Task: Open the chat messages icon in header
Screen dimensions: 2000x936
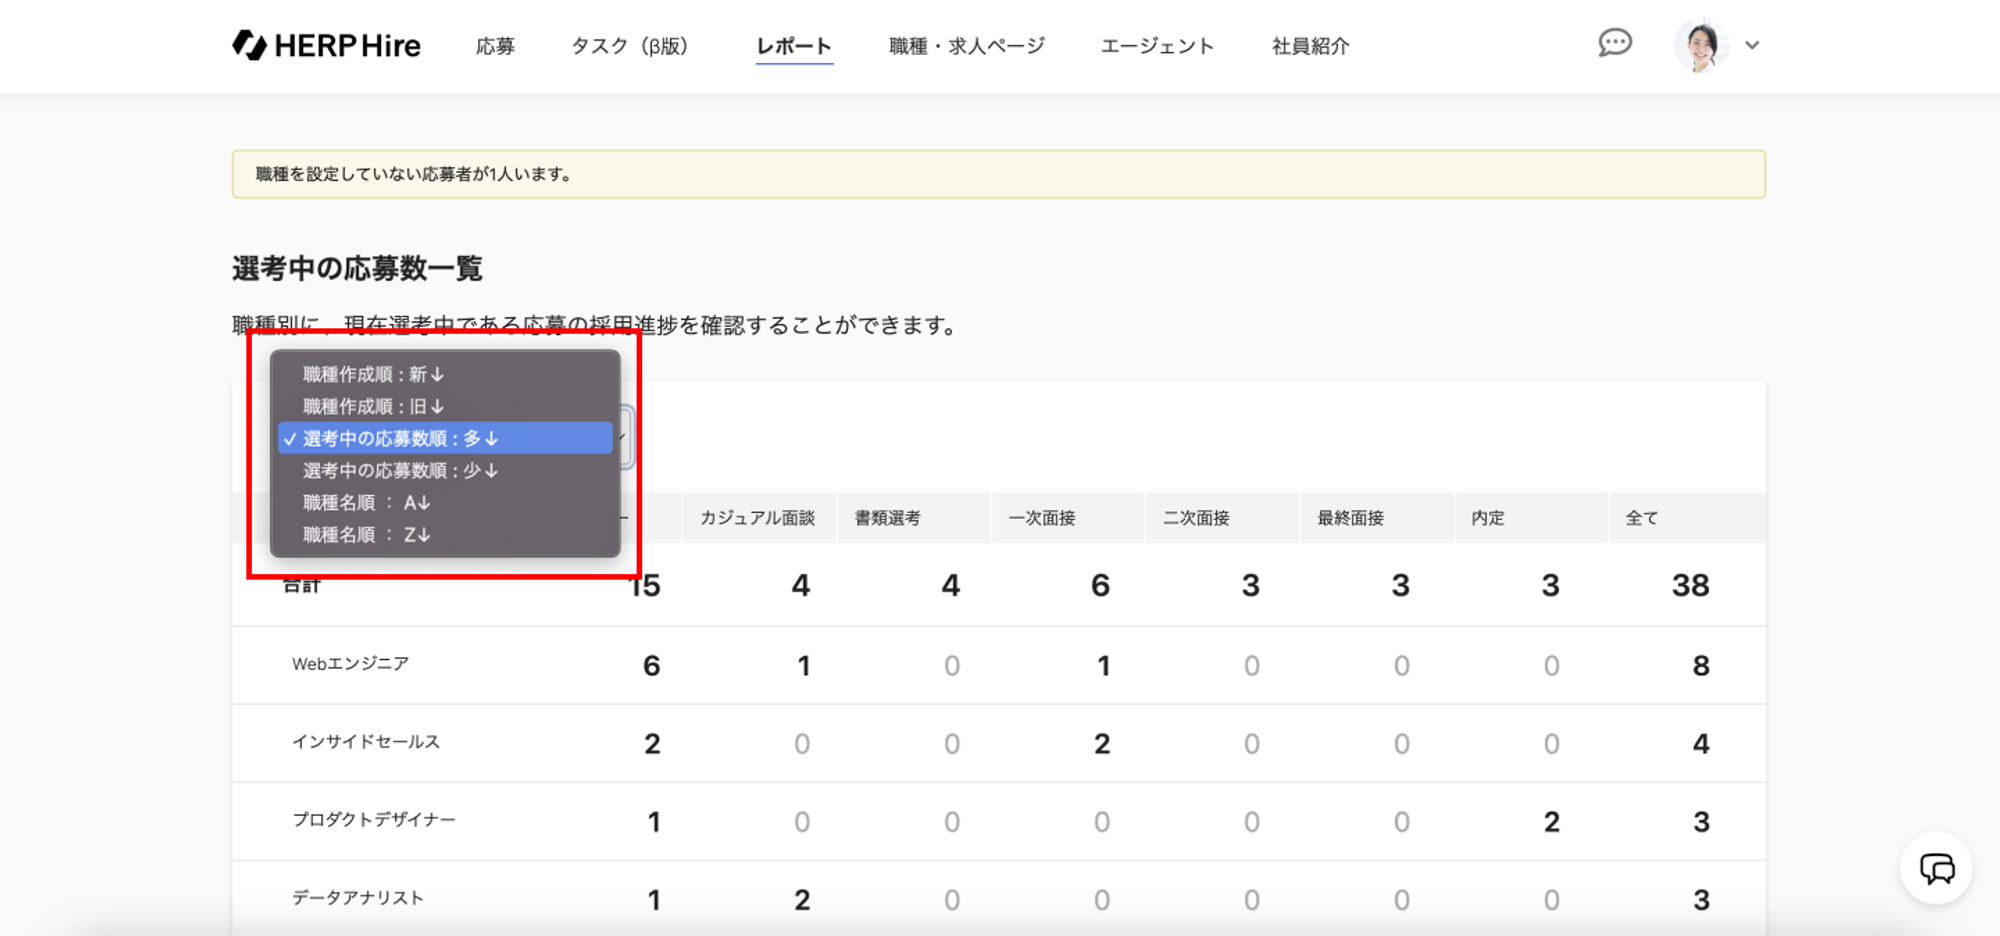Action: tap(1614, 43)
